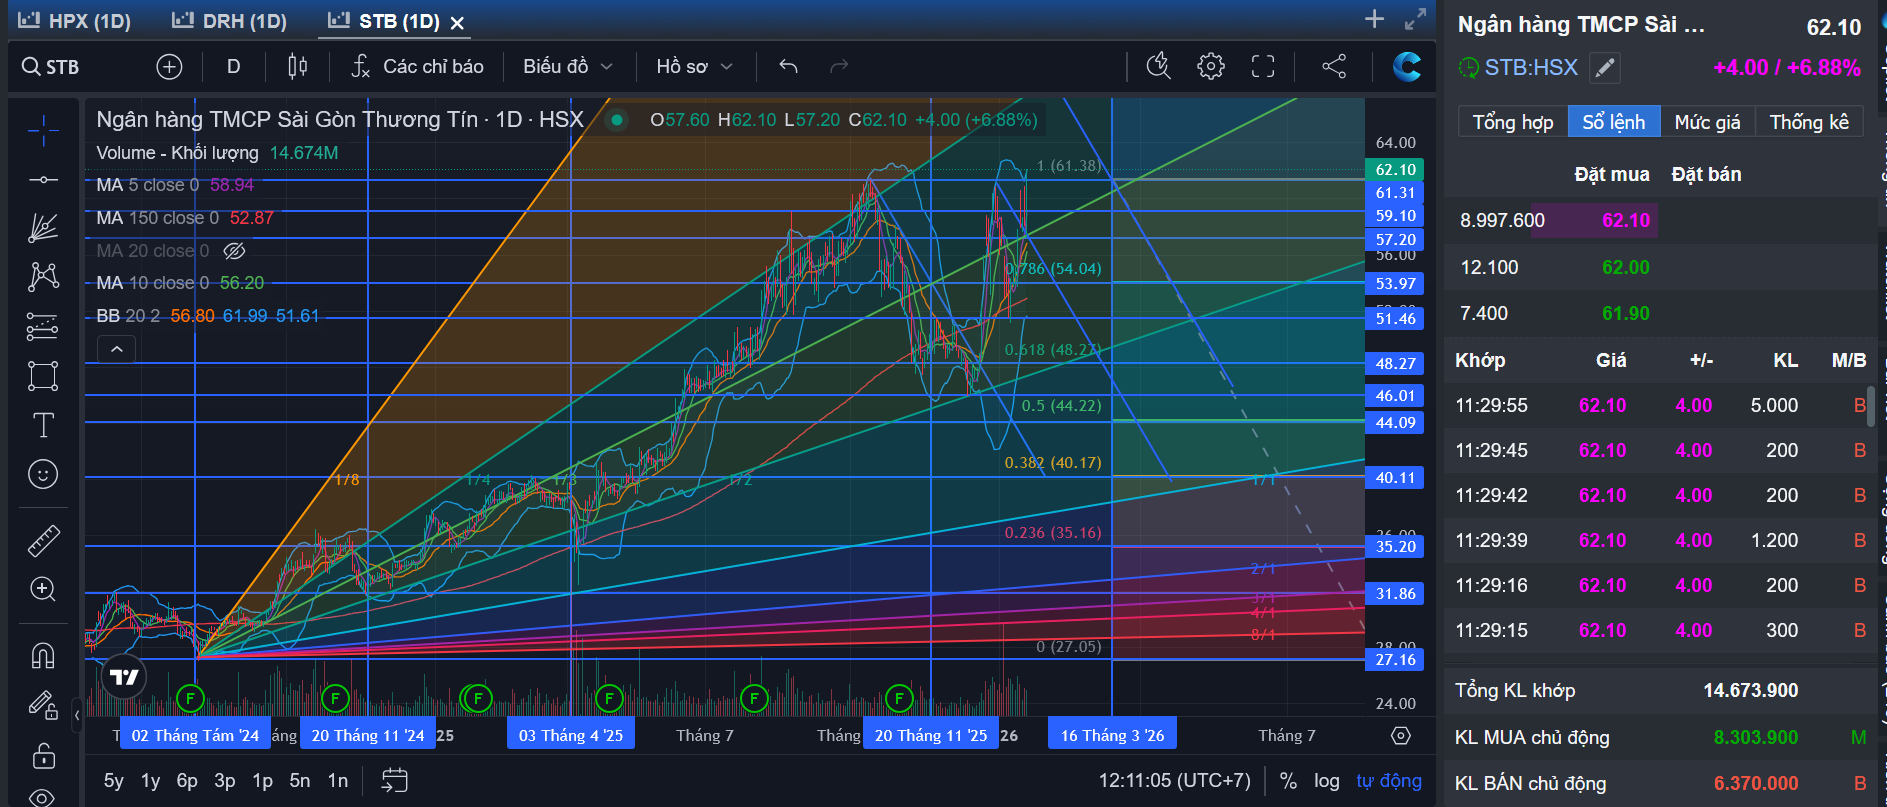Image resolution: width=1887 pixels, height=807 pixels.
Task: Select the ruler measure tool
Action: [x=43, y=540]
